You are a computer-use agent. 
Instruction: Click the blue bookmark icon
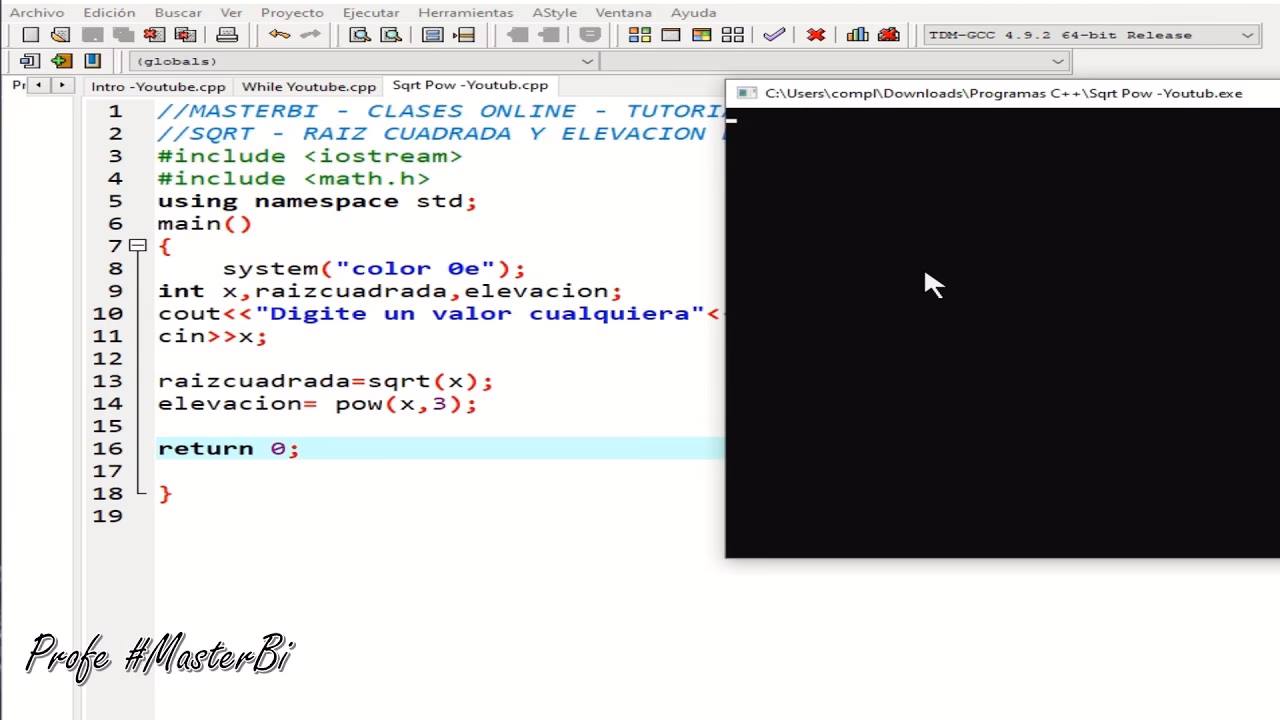pyautogui.click(x=92, y=61)
